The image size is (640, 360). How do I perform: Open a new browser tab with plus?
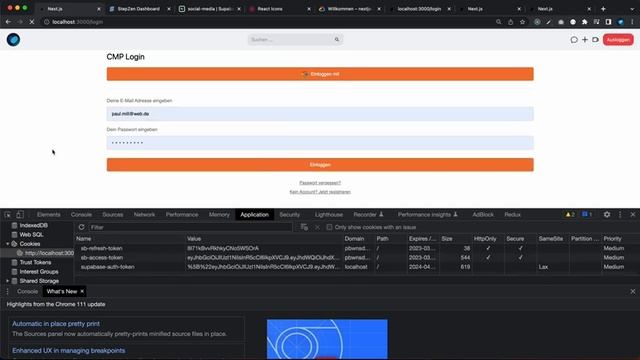(603, 9)
